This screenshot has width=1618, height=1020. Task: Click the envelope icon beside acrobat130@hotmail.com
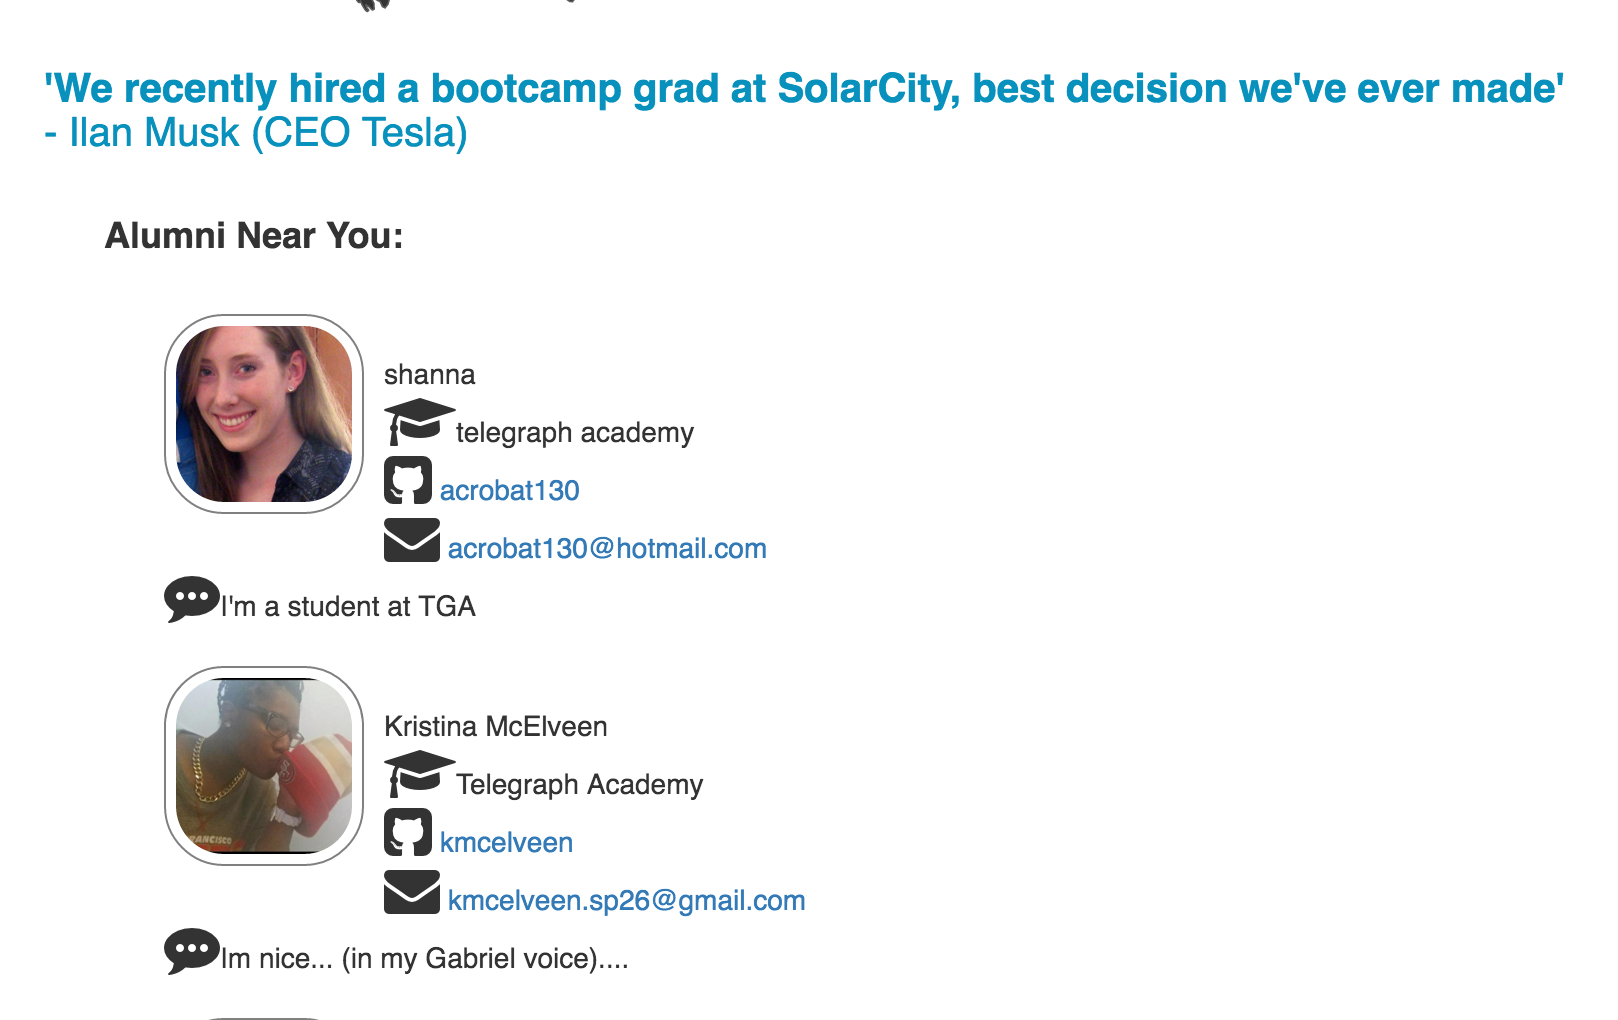[412, 540]
